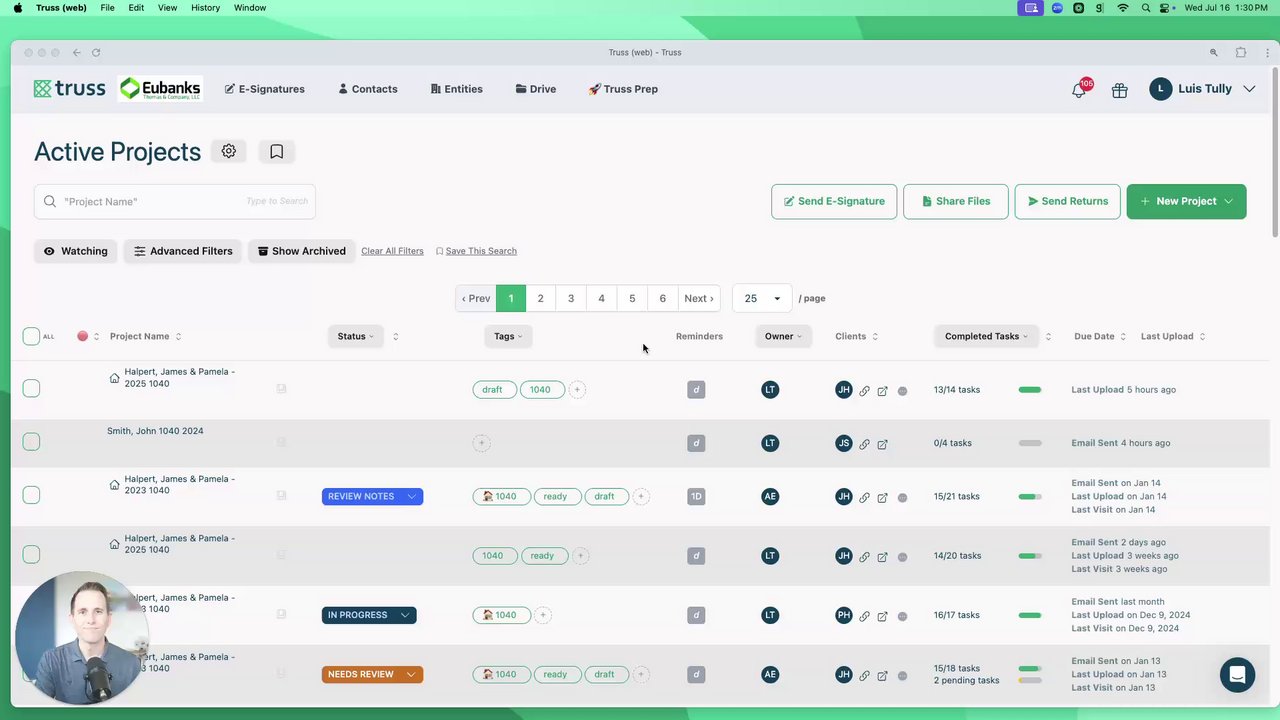Click the Eubanks company logo
This screenshot has width=1280, height=720.
point(160,89)
